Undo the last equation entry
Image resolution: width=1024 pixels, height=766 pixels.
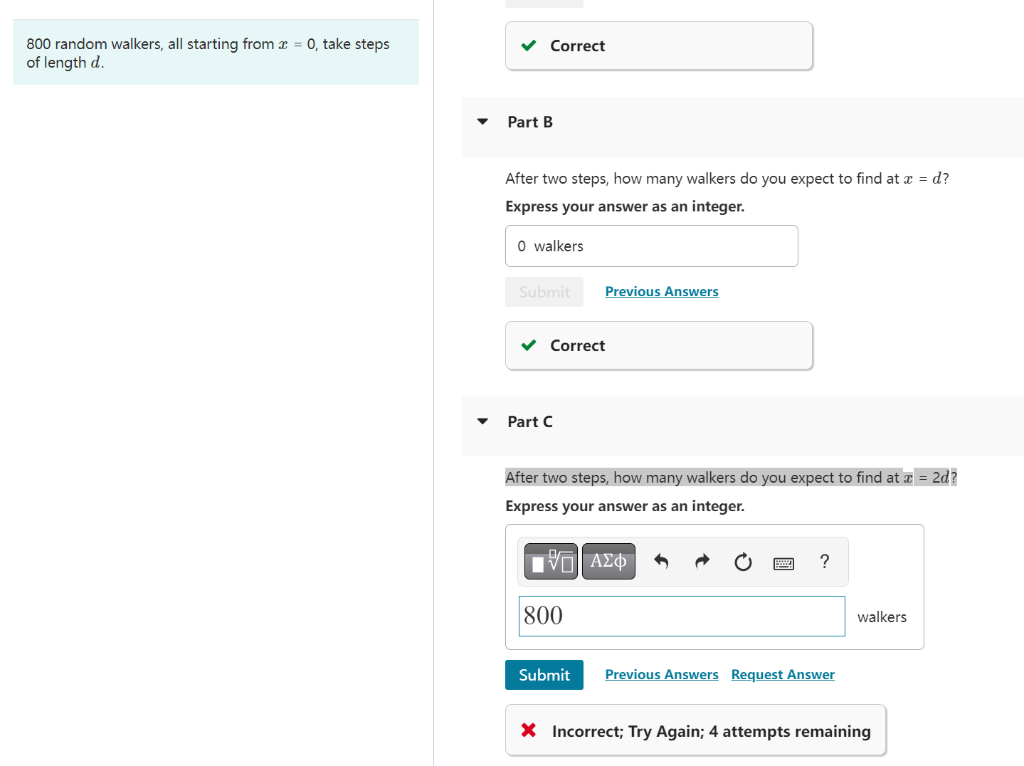click(662, 561)
